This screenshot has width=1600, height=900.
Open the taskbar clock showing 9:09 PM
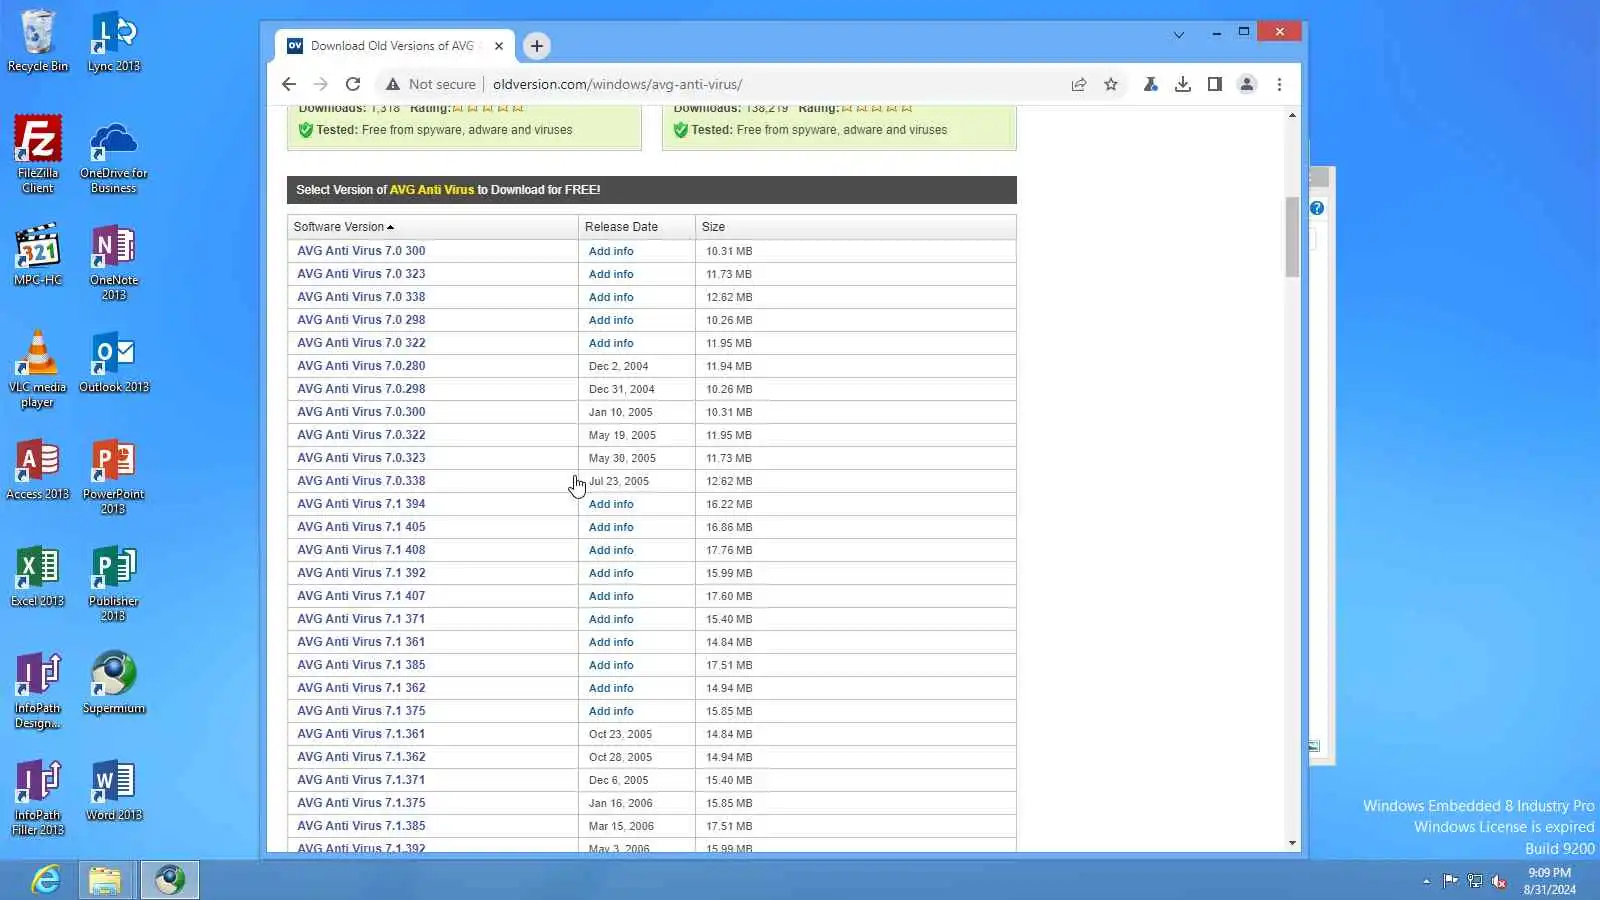[x=1549, y=881]
